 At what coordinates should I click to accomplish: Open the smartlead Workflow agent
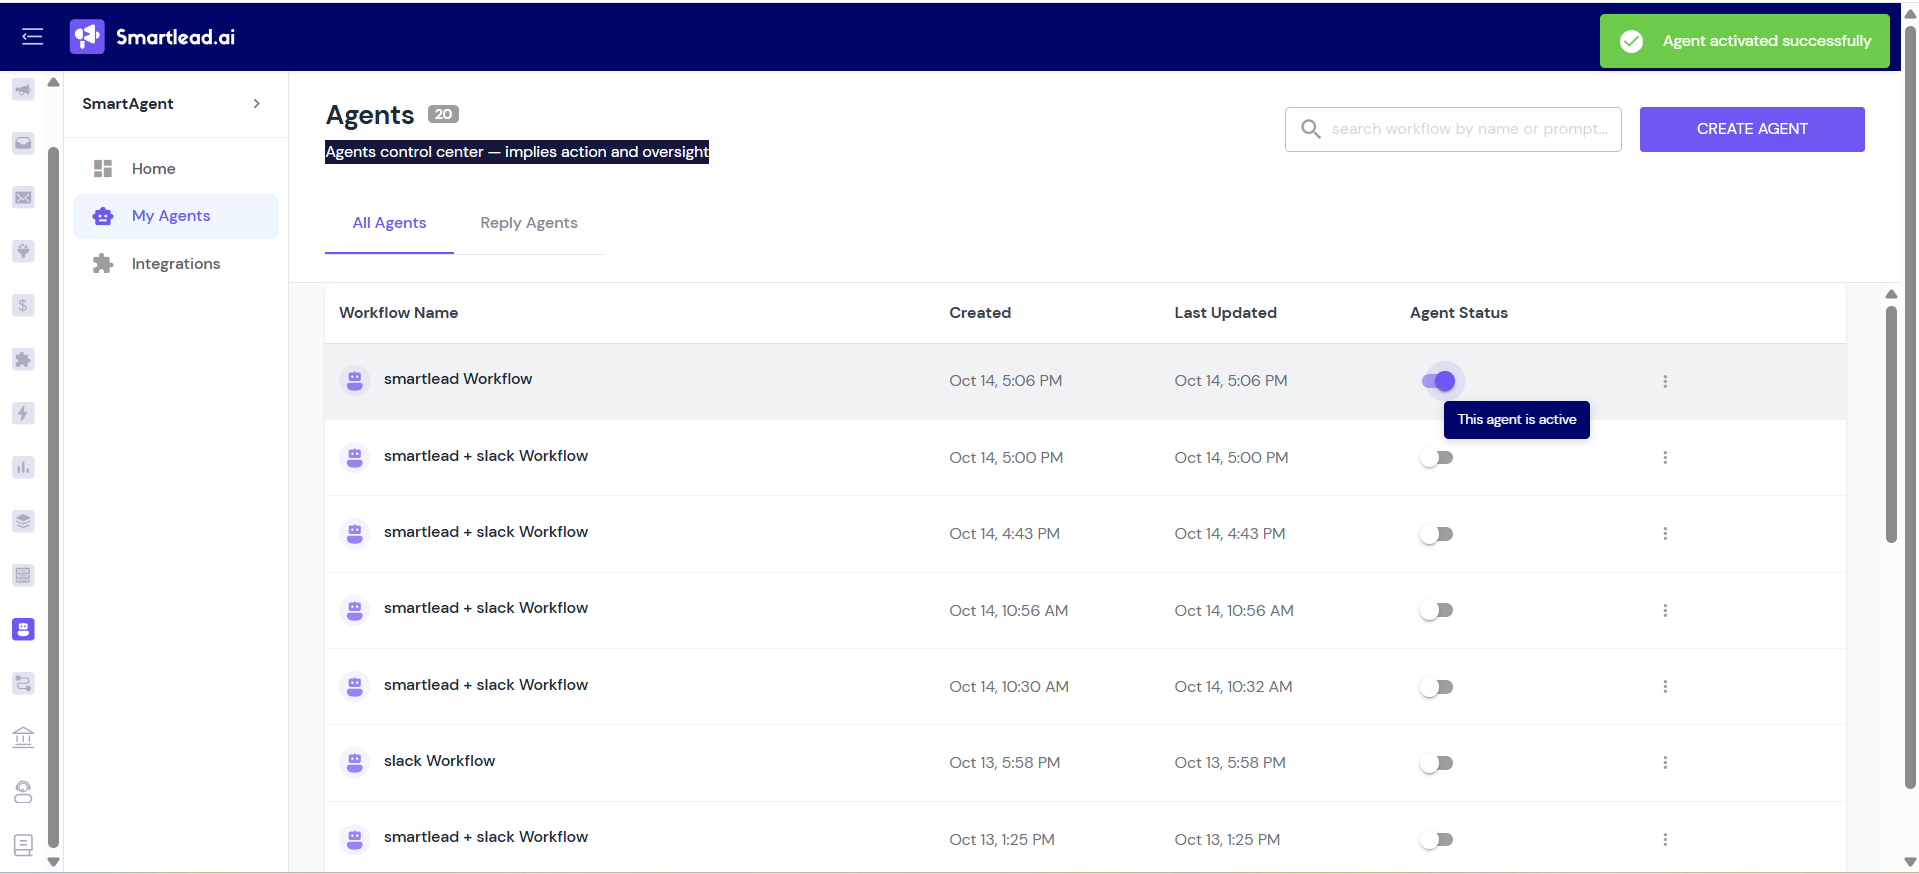point(458,379)
